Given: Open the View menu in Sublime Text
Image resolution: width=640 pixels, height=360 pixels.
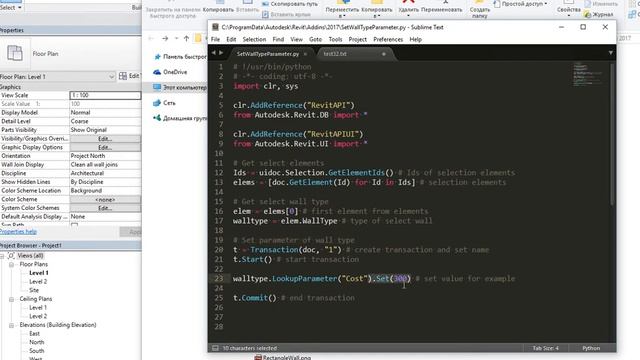Looking at the screenshot, I should [296, 40].
